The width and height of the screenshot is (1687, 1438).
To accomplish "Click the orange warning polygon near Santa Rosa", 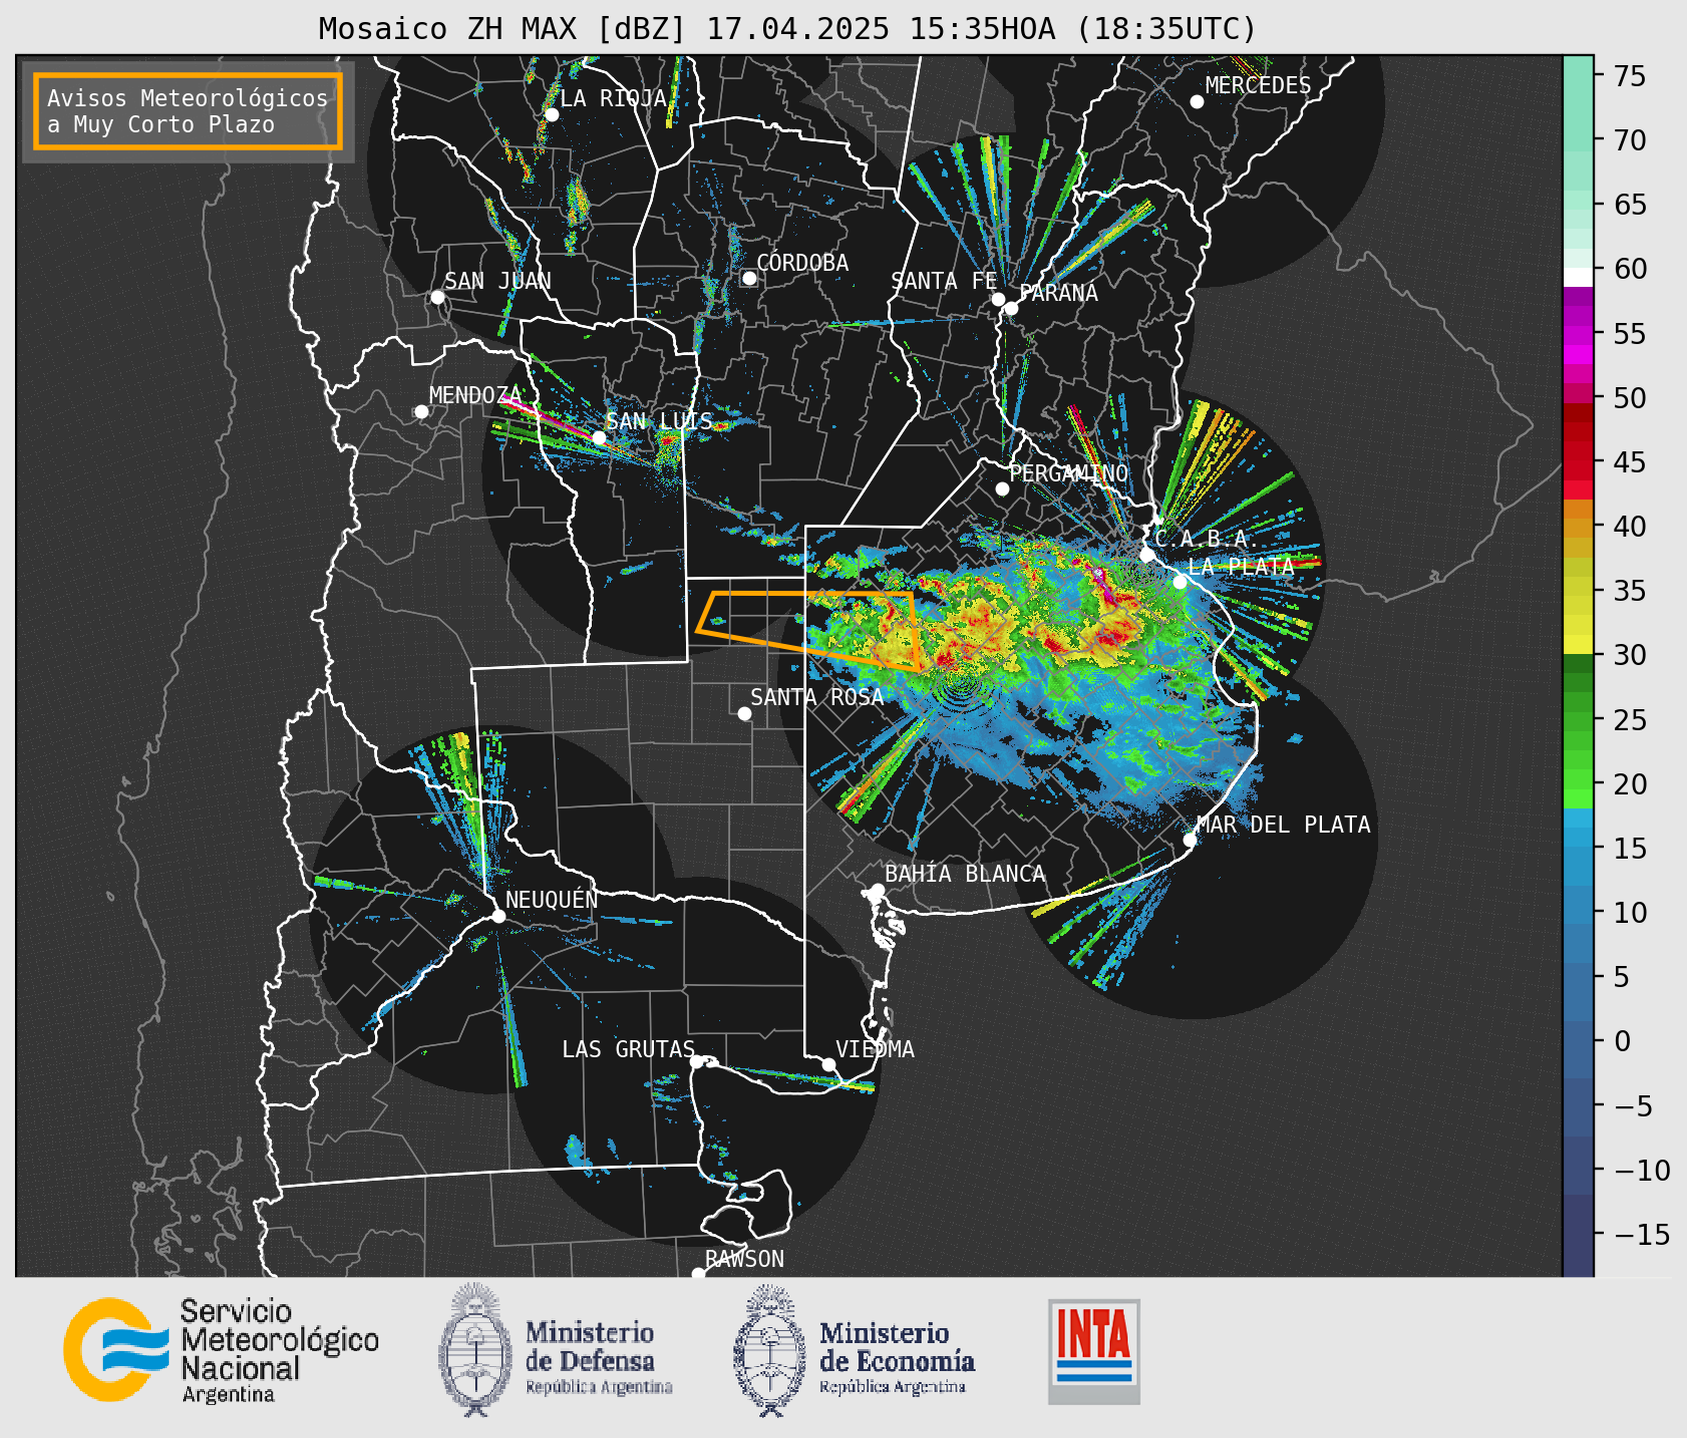I will coord(808,630).
